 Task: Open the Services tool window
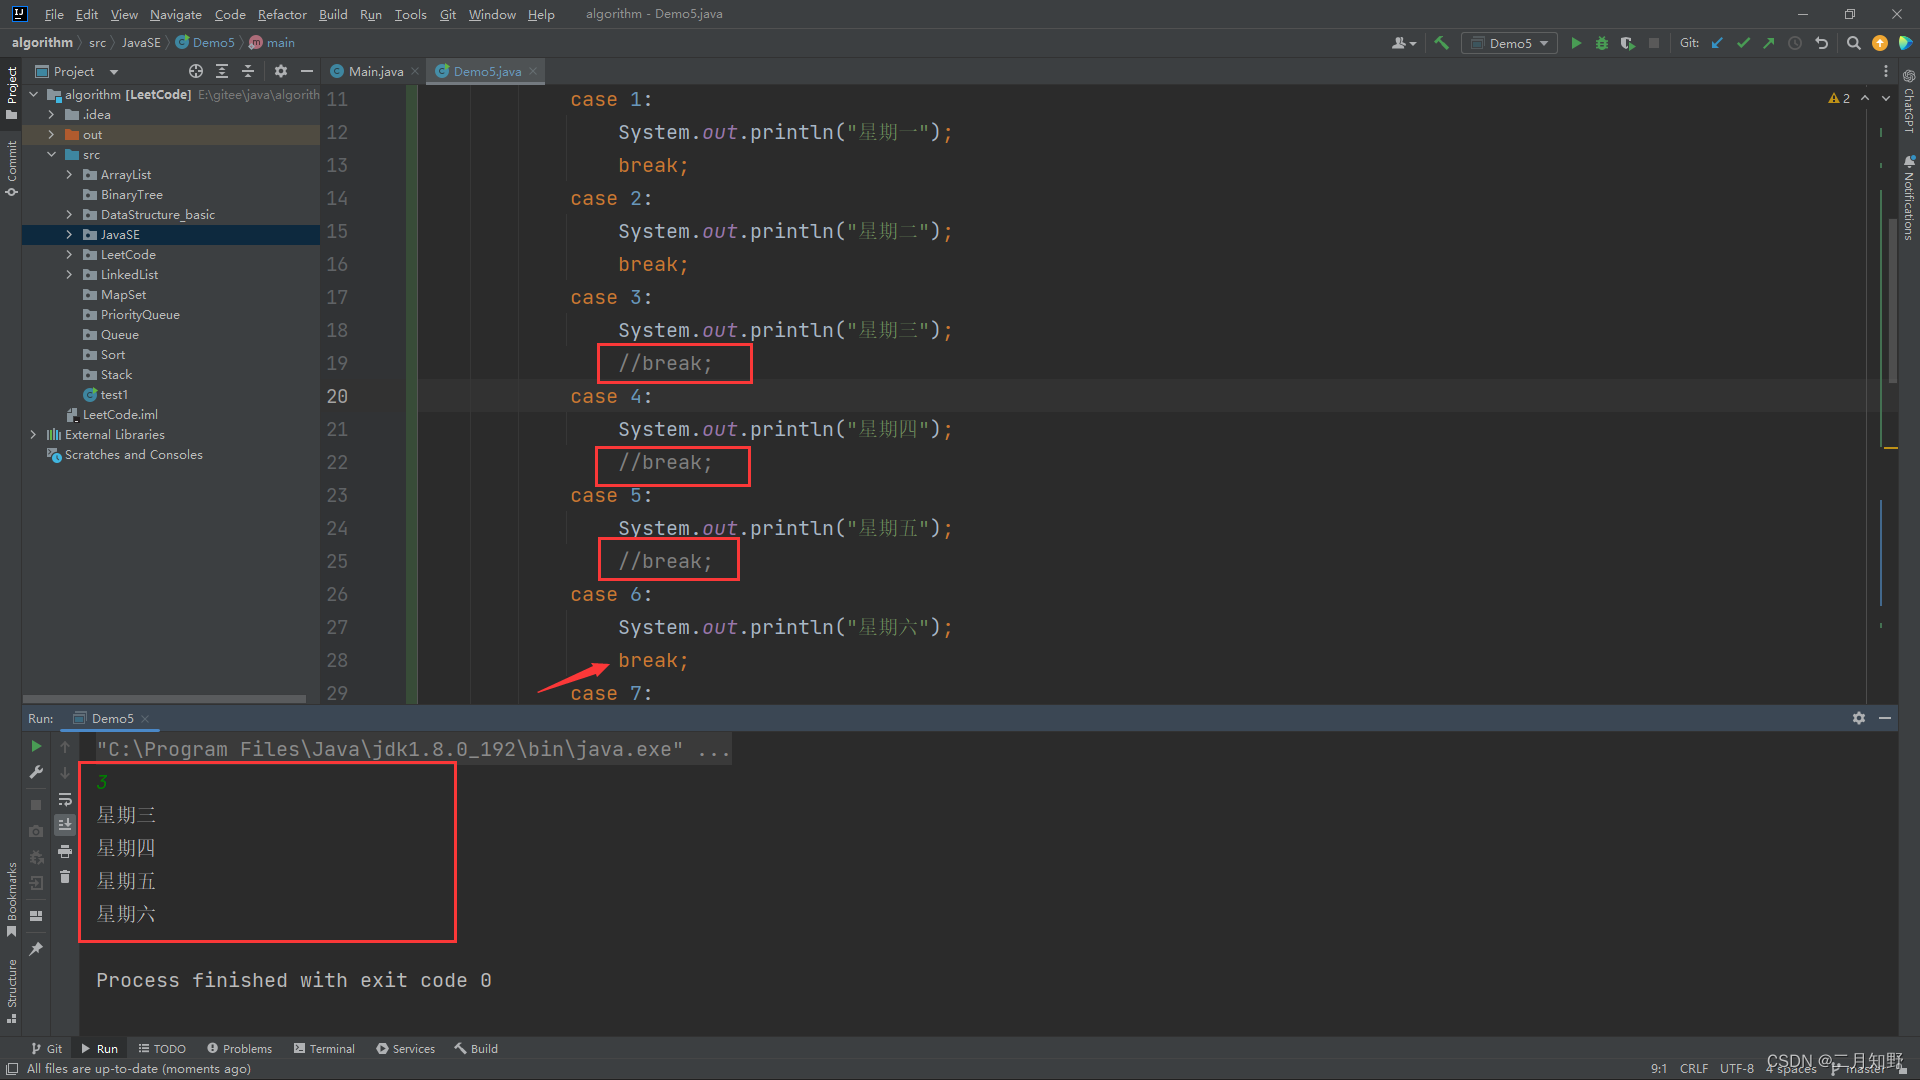coord(406,1049)
